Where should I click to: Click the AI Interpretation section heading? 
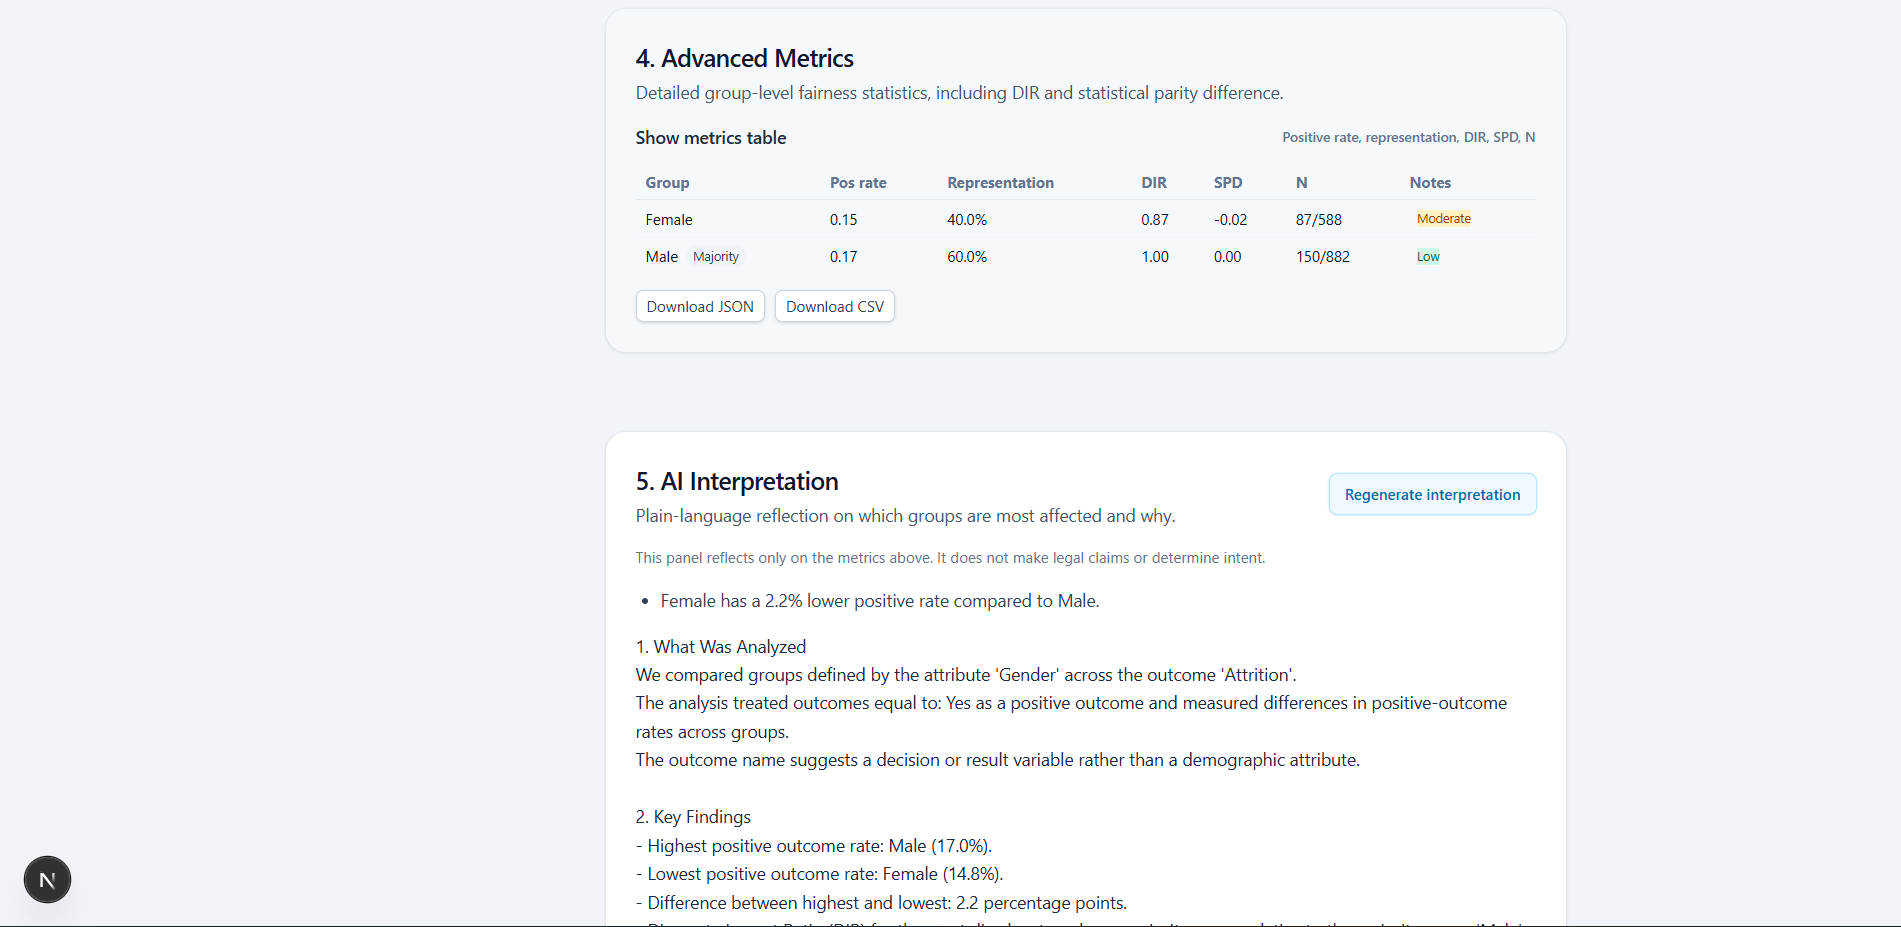coord(736,482)
